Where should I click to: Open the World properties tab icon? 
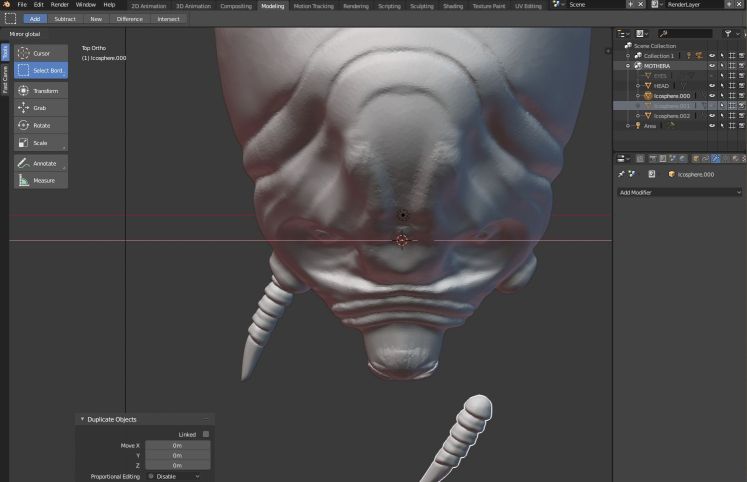(683, 159)
